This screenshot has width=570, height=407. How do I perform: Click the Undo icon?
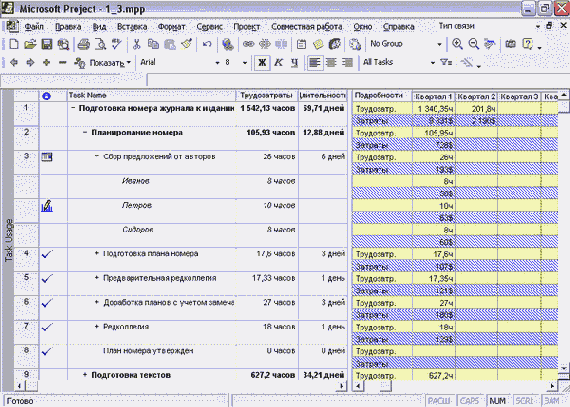[x=206, y=44]
